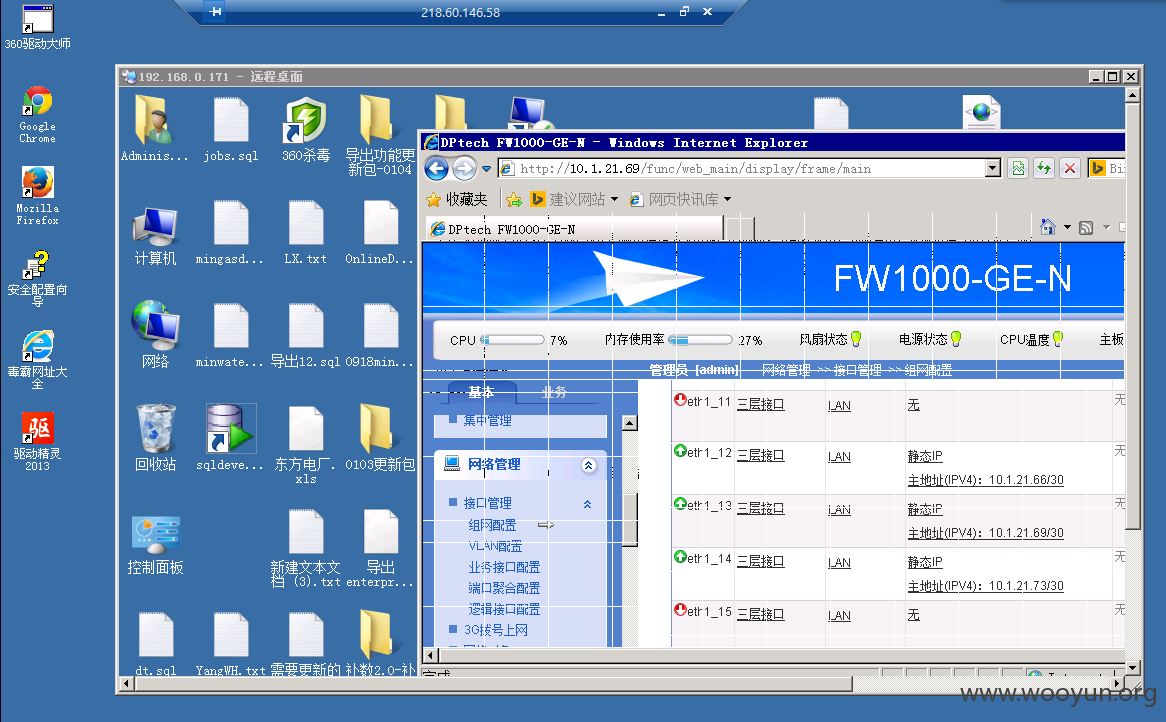The width and height of the screenshot is (1166, 722).
Task: Select the 360杀毒 shortcut in remote desktop
Action: point(306,129)
